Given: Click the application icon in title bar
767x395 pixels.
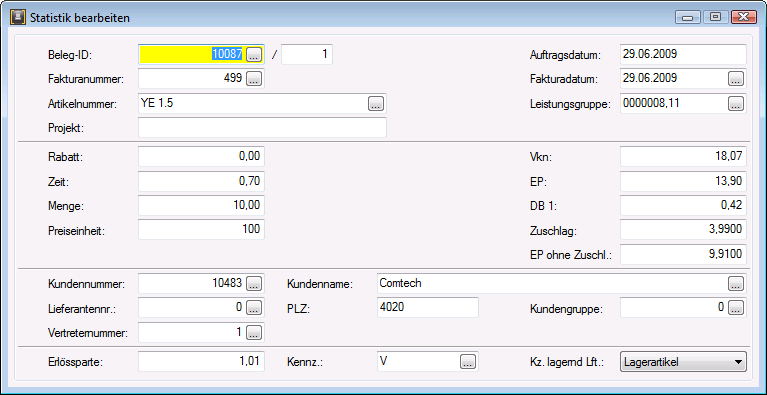Looking at the screenshot, I should pyautogui.click(x=18, y=18).
